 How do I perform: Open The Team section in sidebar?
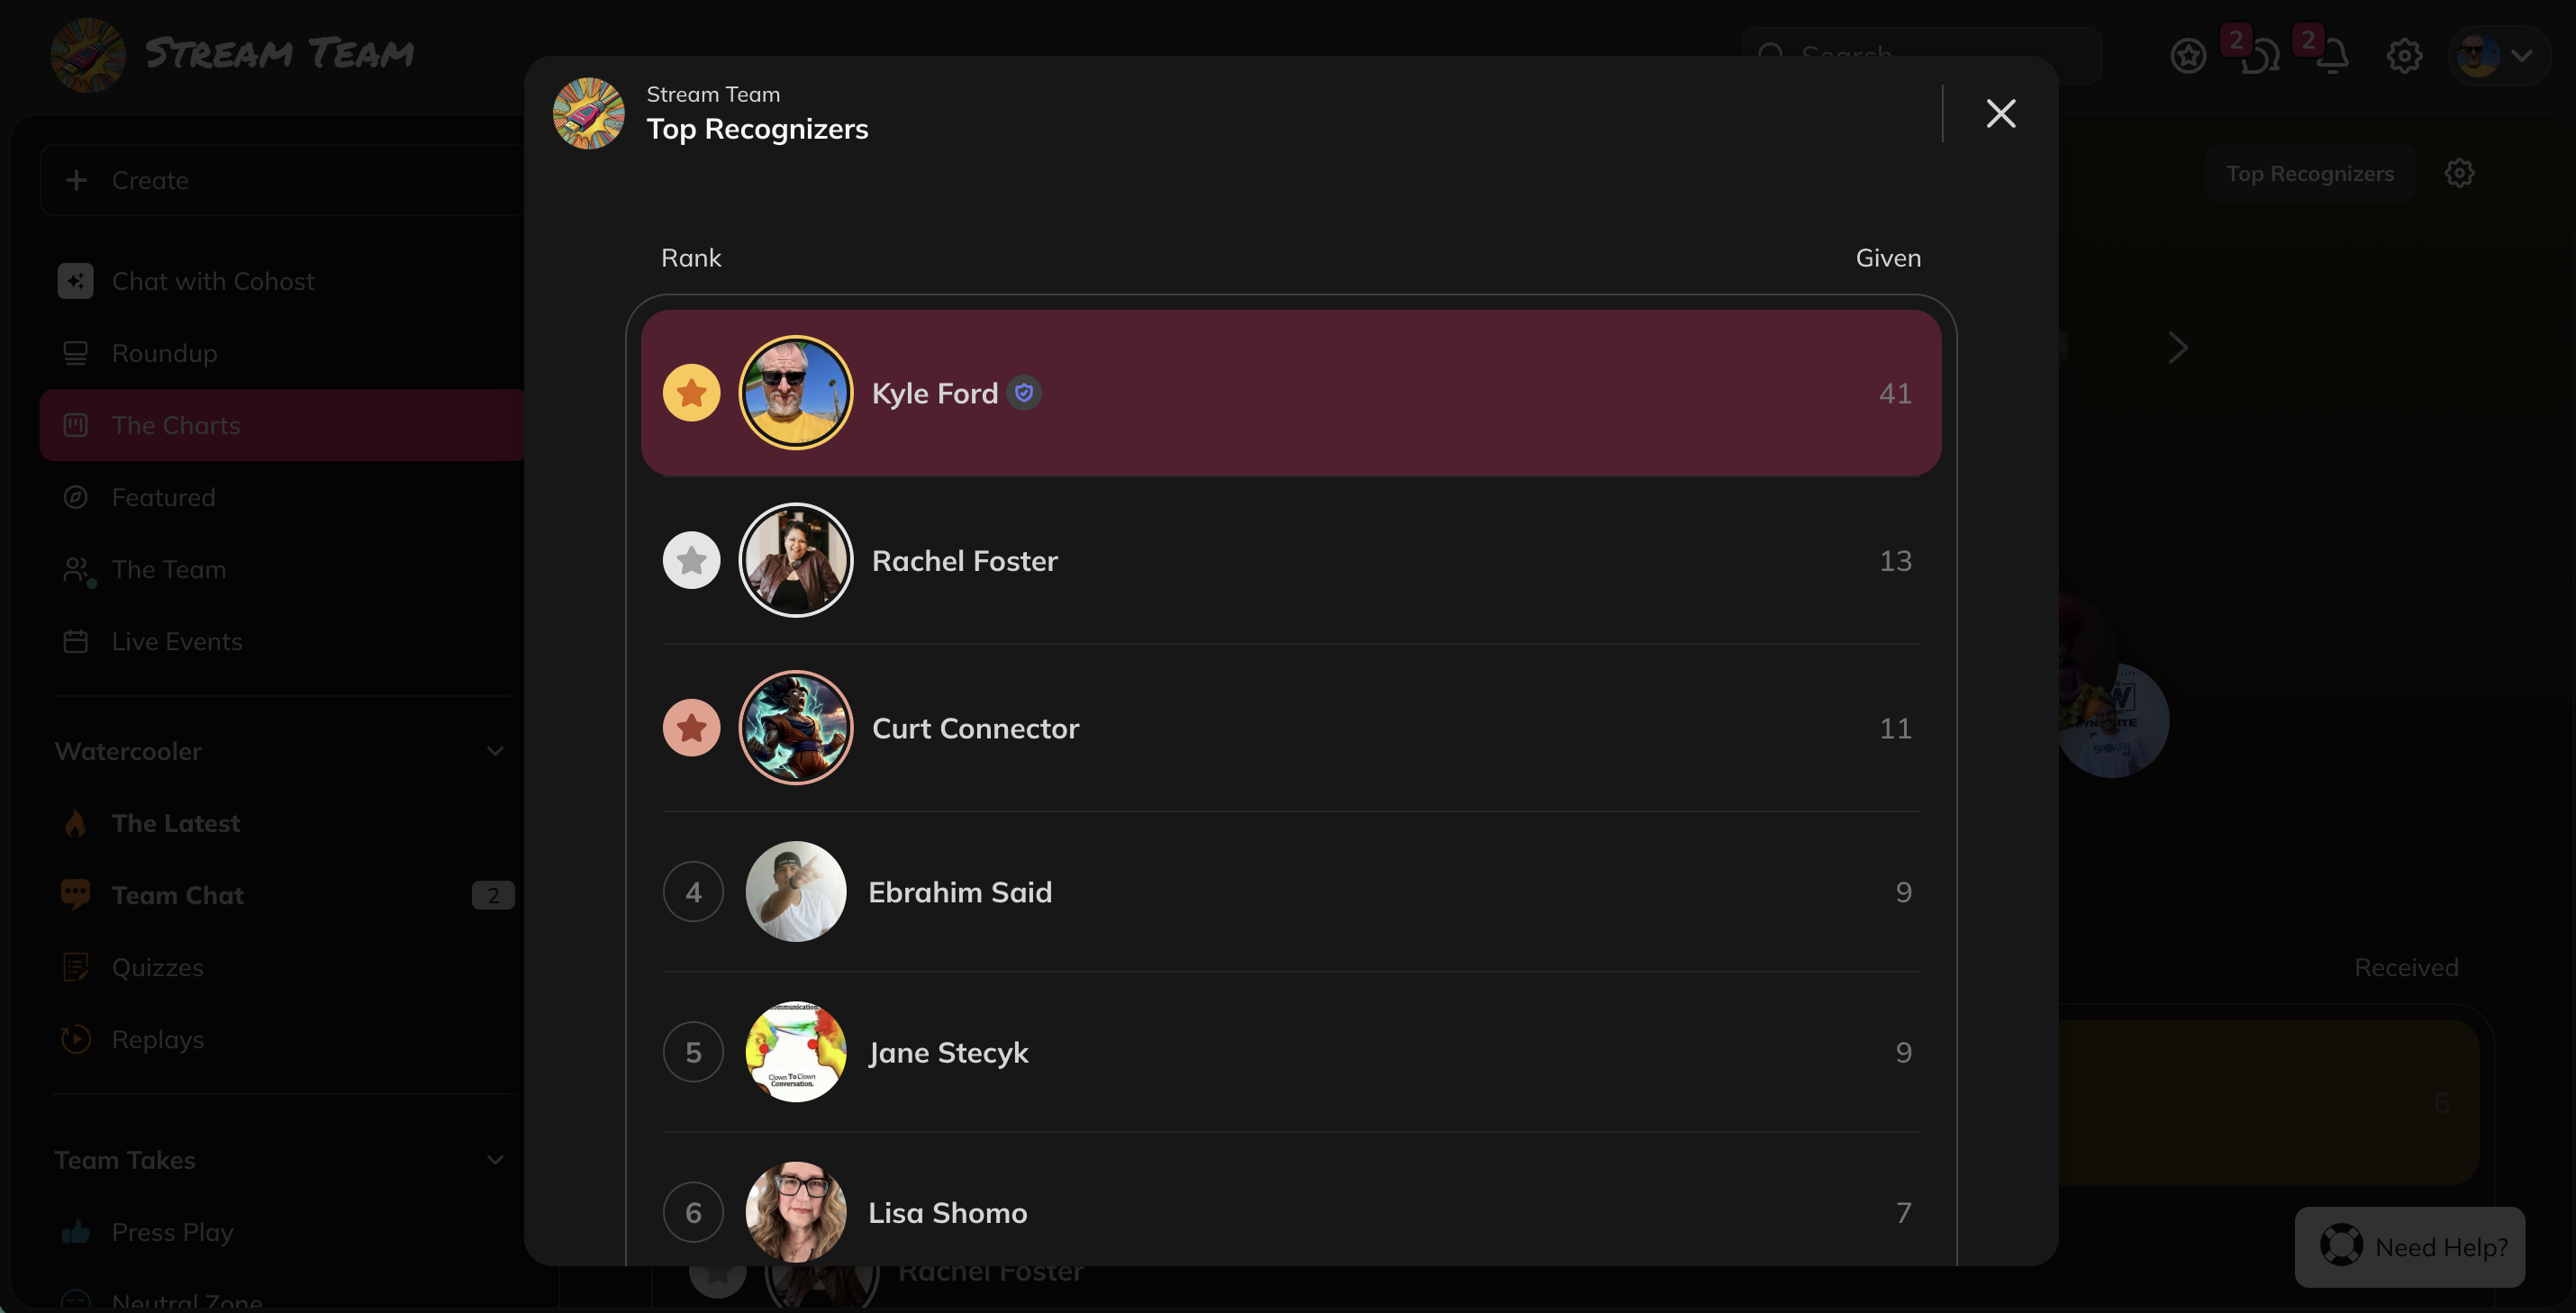click(x=168, y=569)
